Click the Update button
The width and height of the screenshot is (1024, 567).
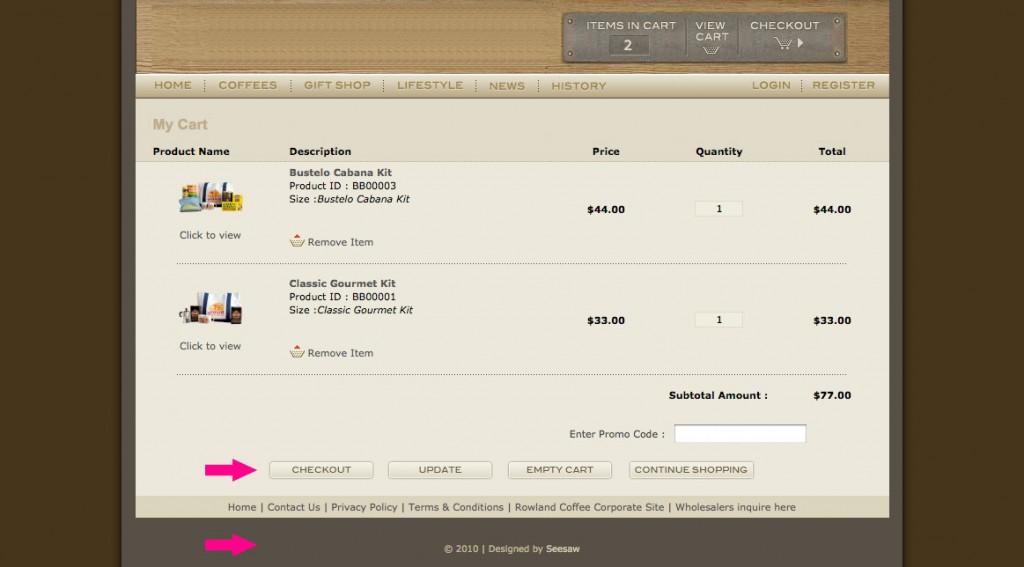(440, 470)
